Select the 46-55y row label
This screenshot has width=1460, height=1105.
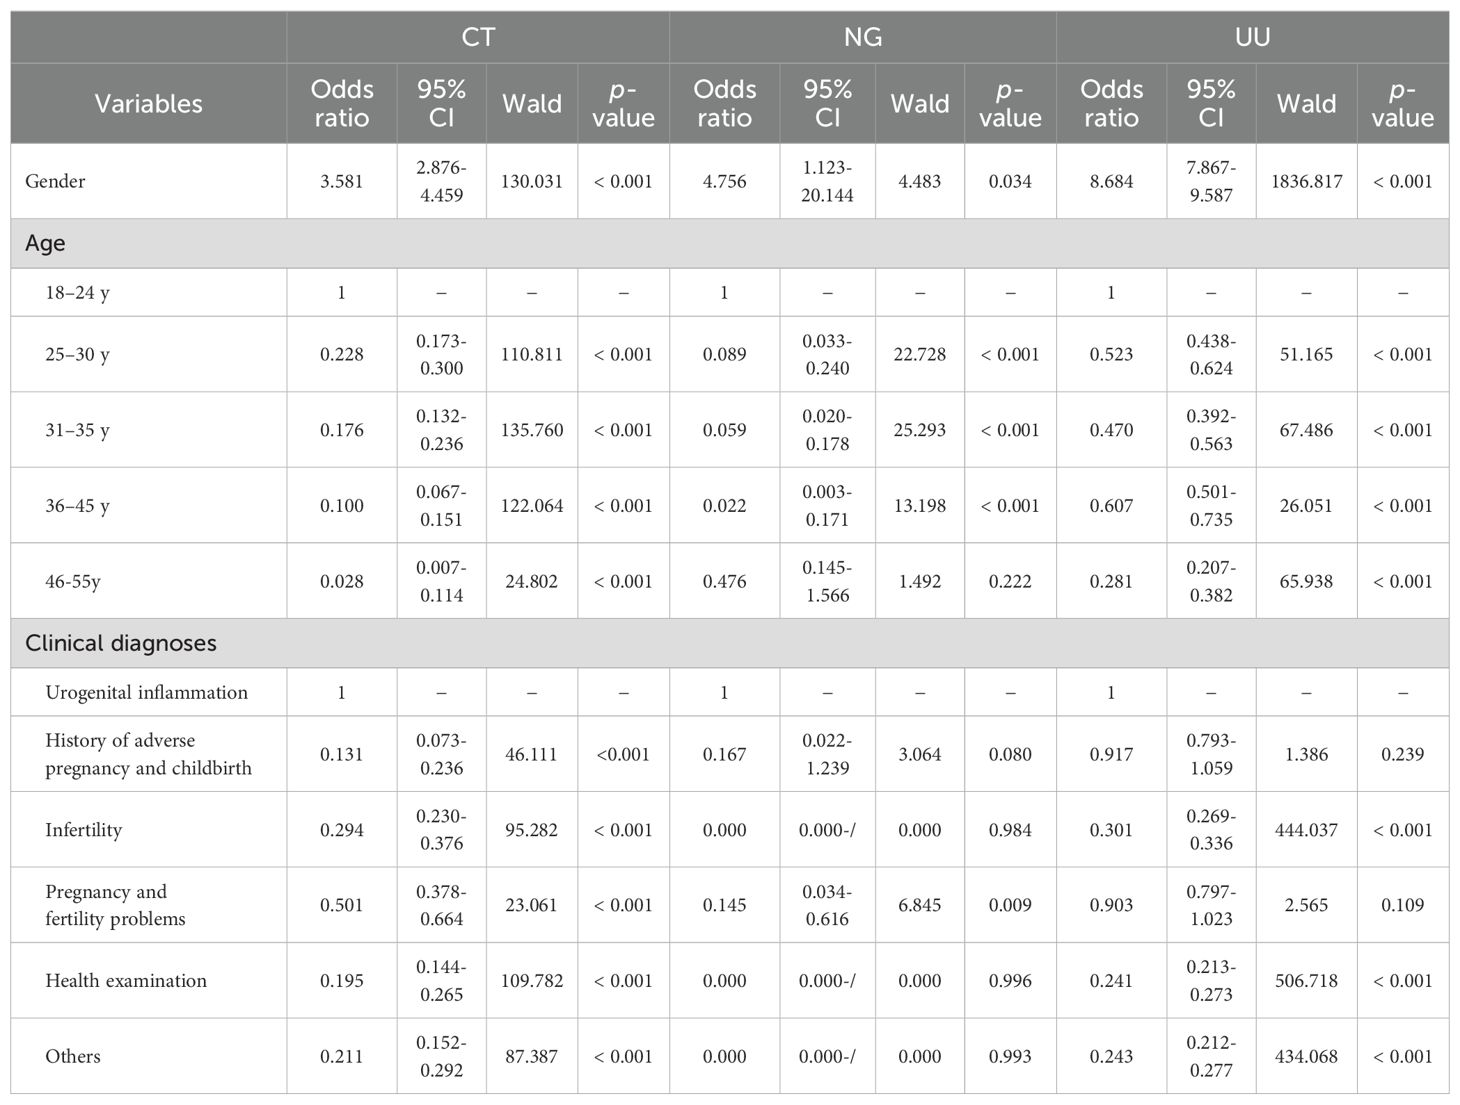tap(73, 581)
